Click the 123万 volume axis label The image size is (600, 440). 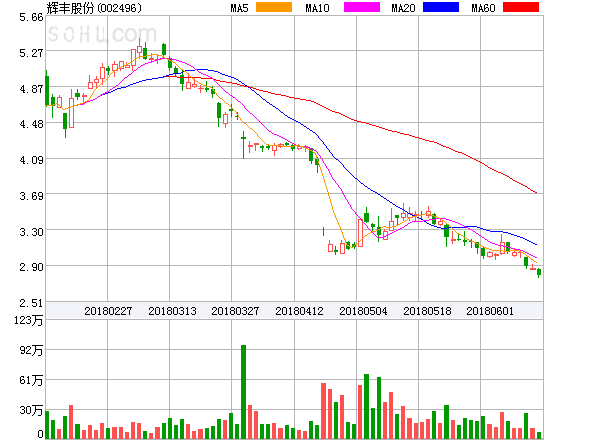pyautogui.click(x=29, y=320)
